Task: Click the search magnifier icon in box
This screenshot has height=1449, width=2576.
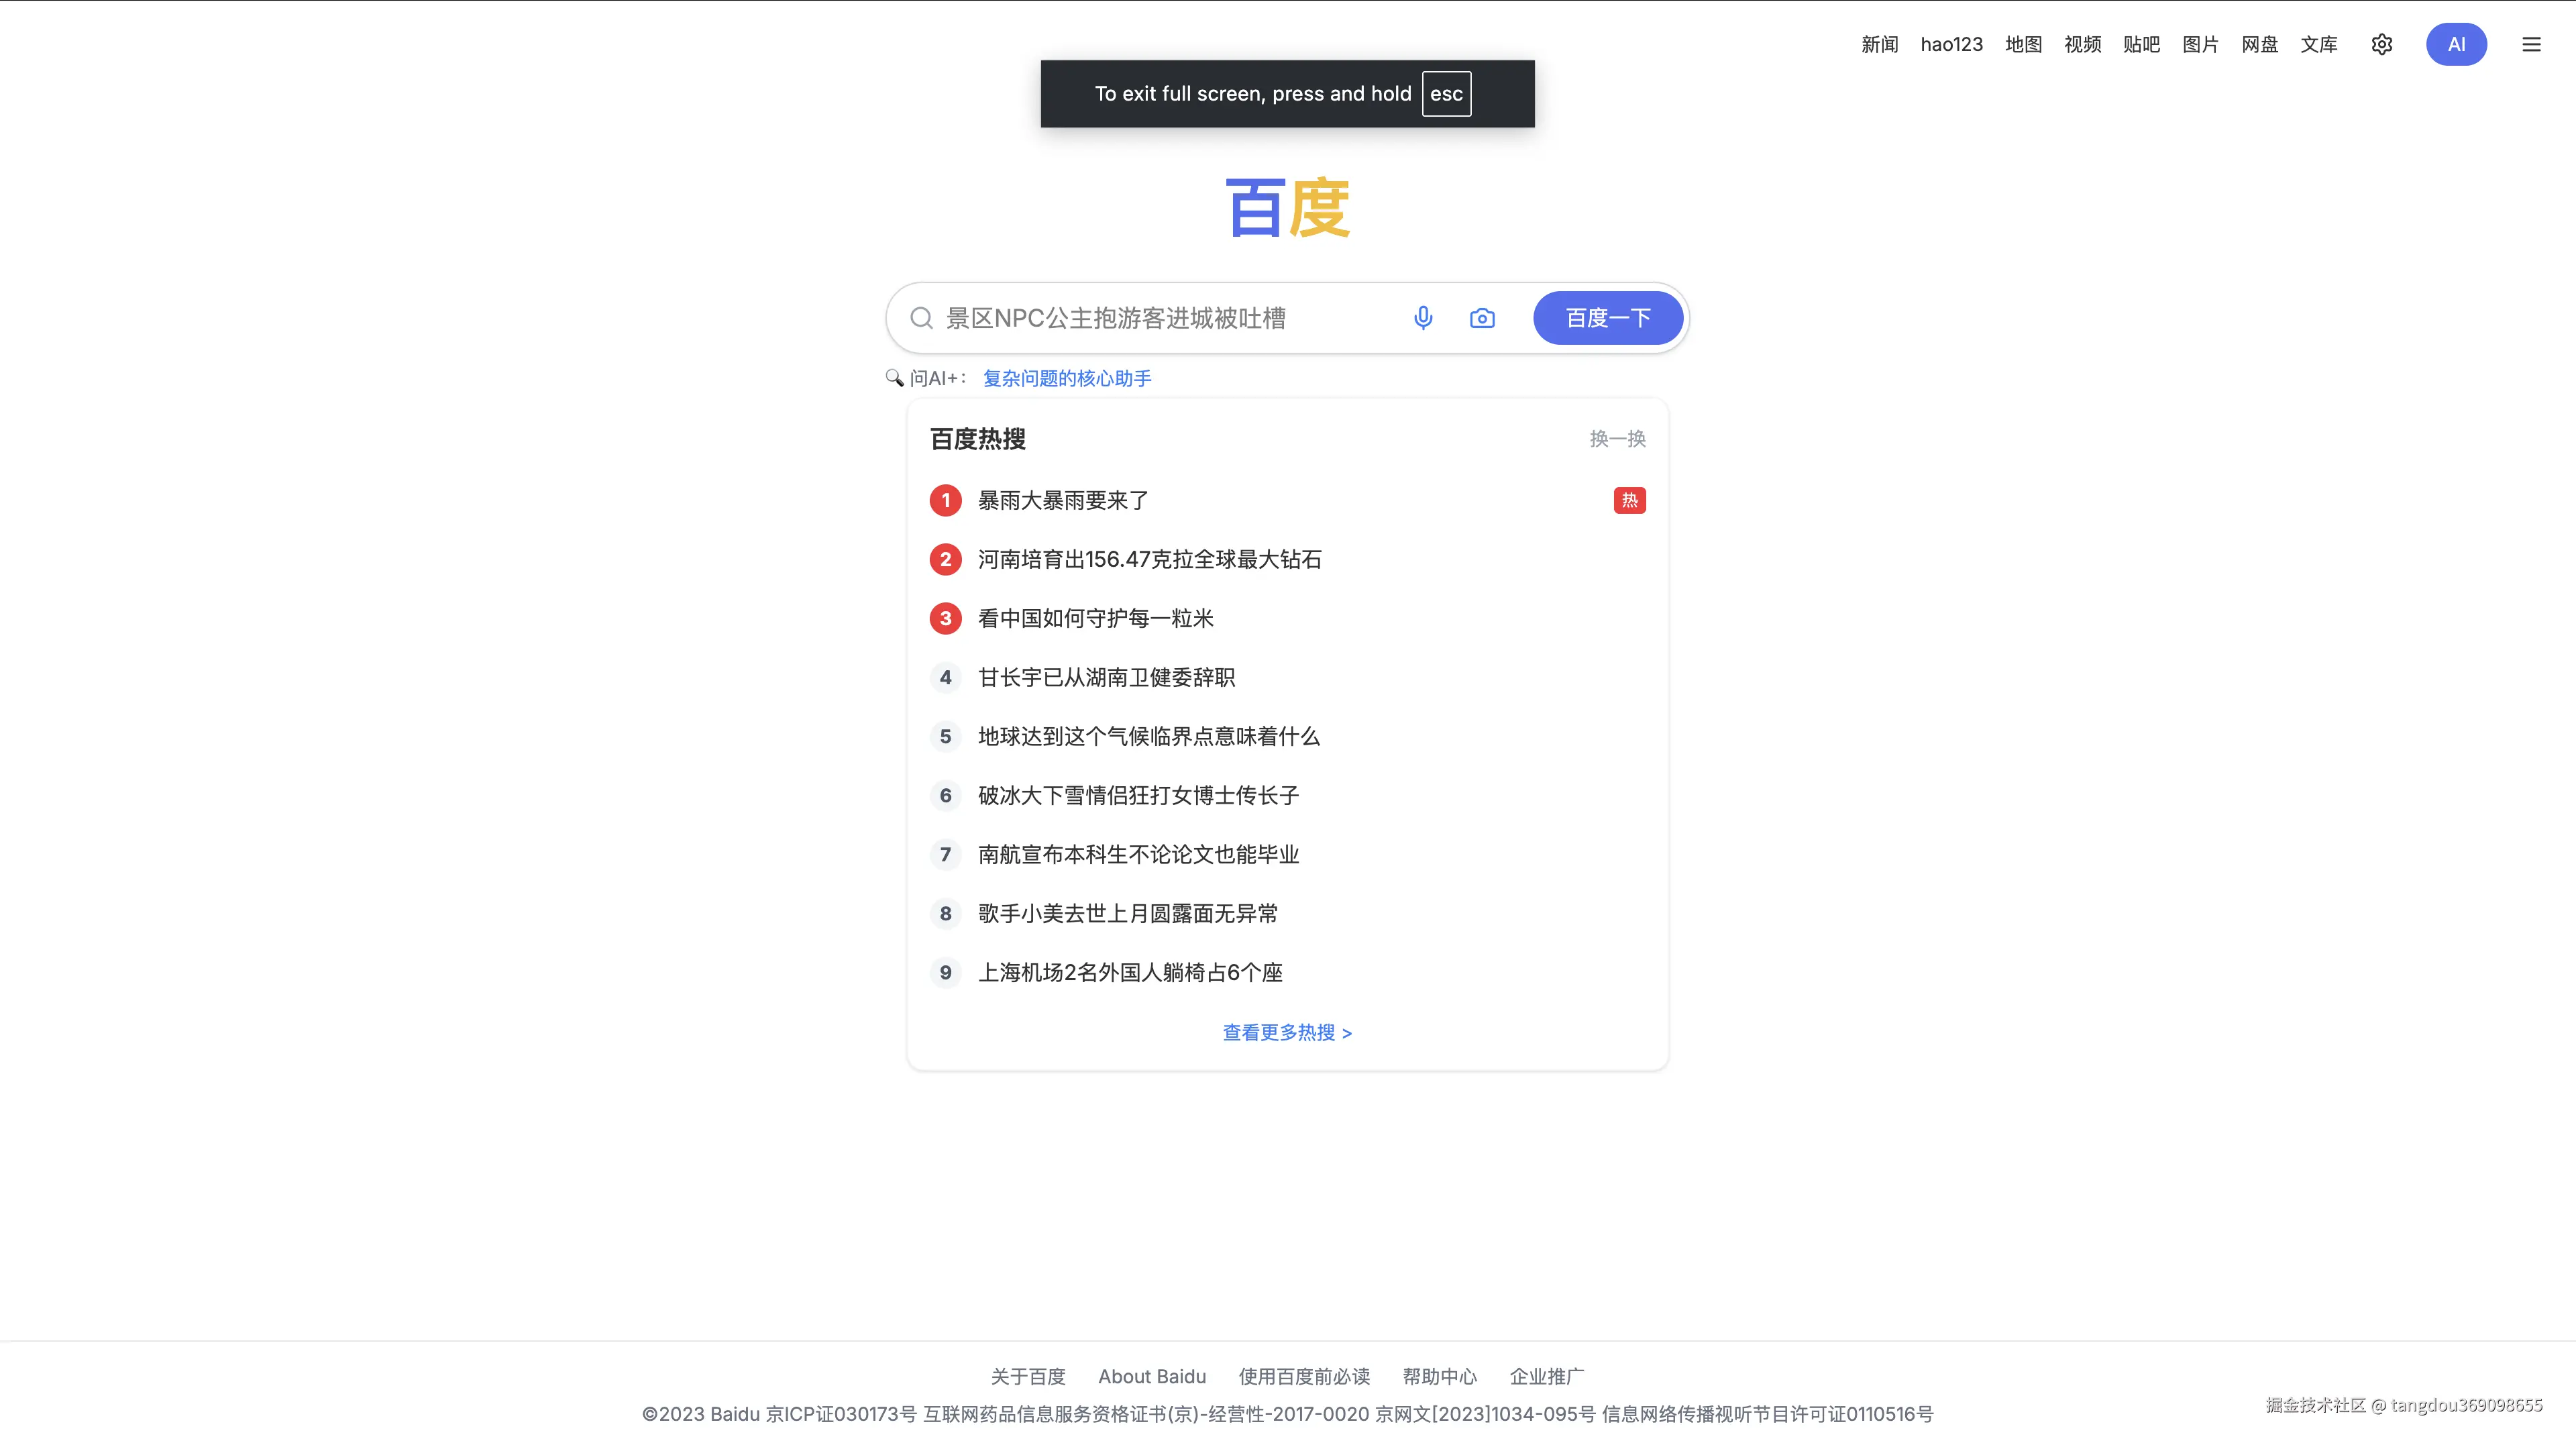Action: point(921,318)
